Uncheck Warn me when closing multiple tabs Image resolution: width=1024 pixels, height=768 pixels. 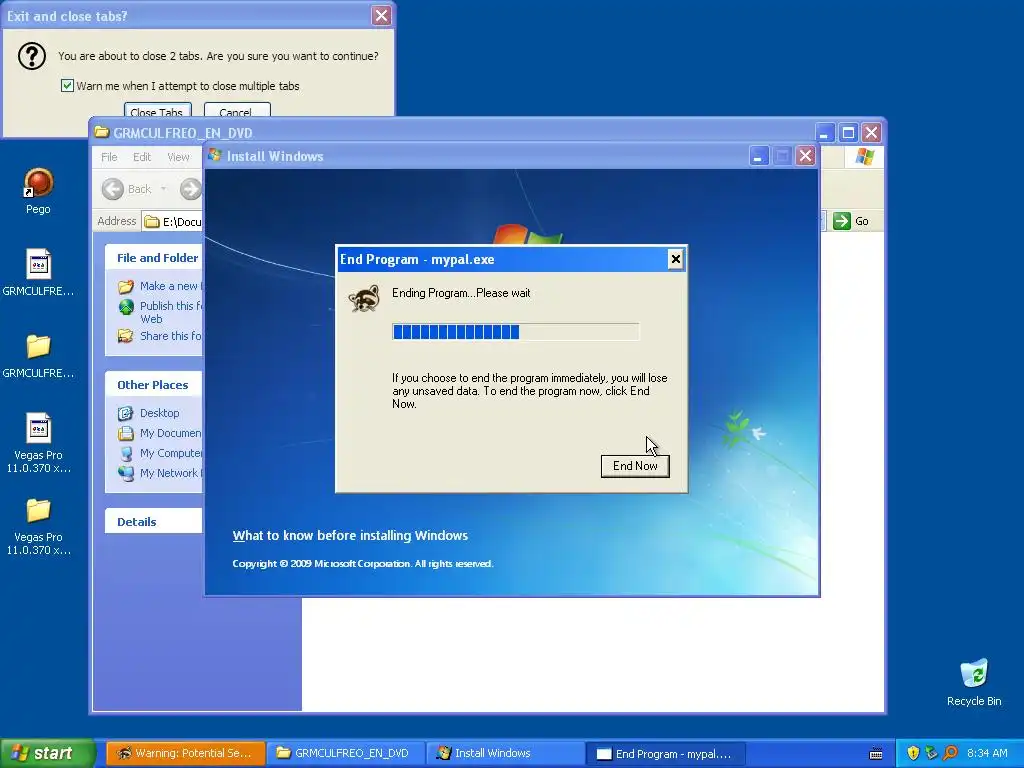pos(67,86)
